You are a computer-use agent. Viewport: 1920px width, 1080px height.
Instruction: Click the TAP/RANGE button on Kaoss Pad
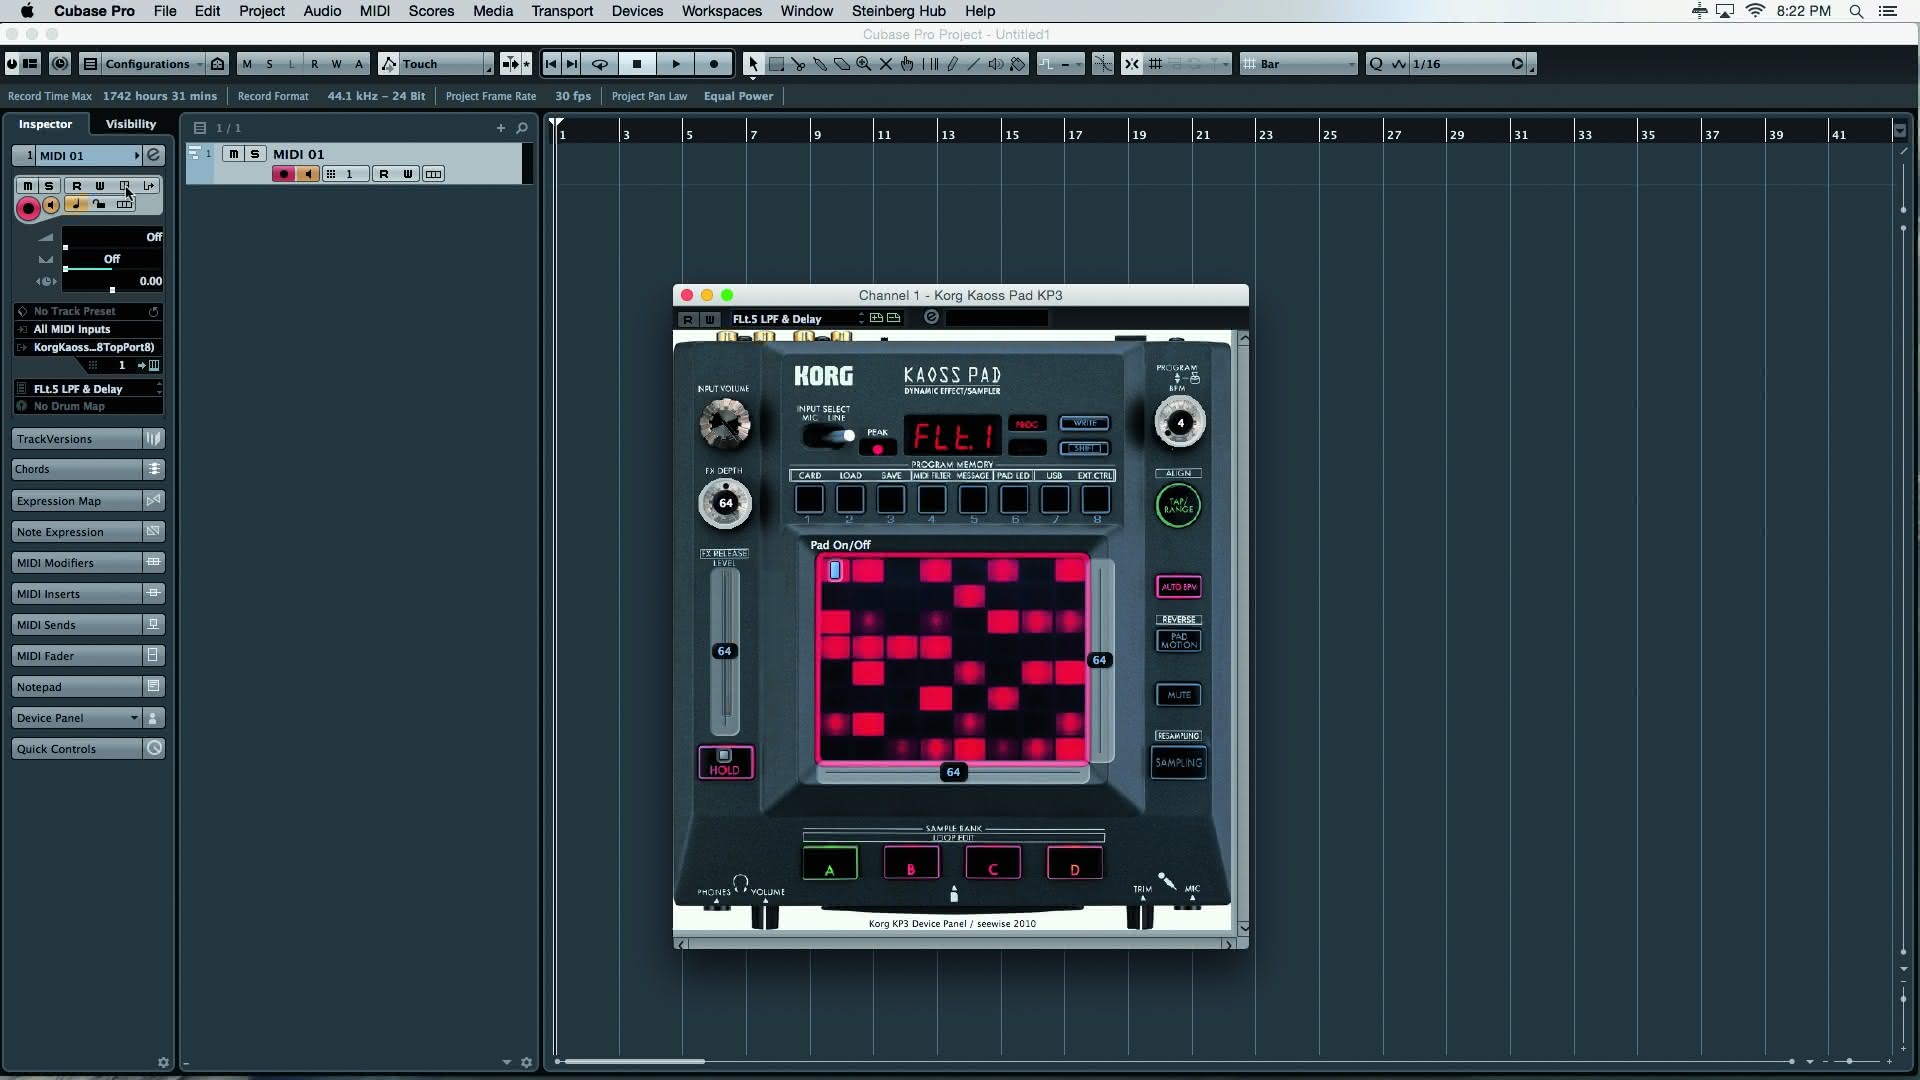click(1178, 506)
